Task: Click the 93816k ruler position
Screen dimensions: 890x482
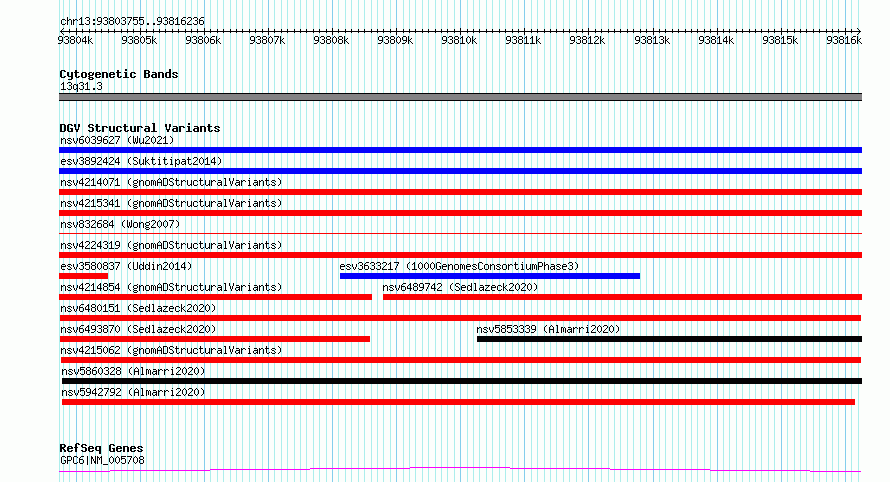Action: [x=845, y=40]
